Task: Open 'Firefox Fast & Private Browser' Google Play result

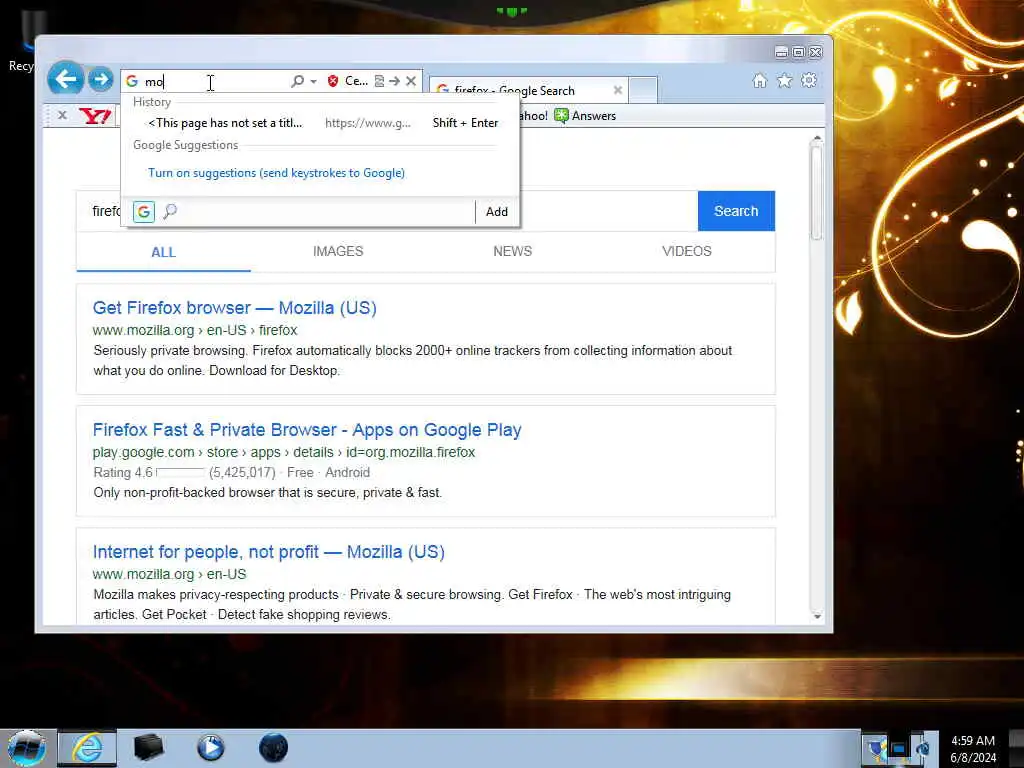Action: pos(307,430)
